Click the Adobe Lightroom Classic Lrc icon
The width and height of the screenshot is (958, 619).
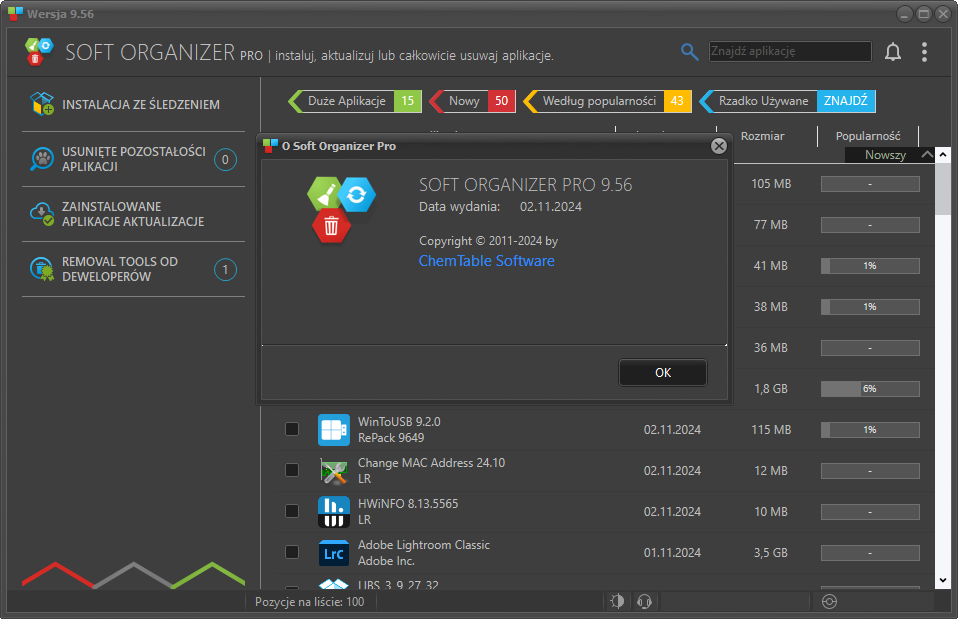click(x=334, y=553)
